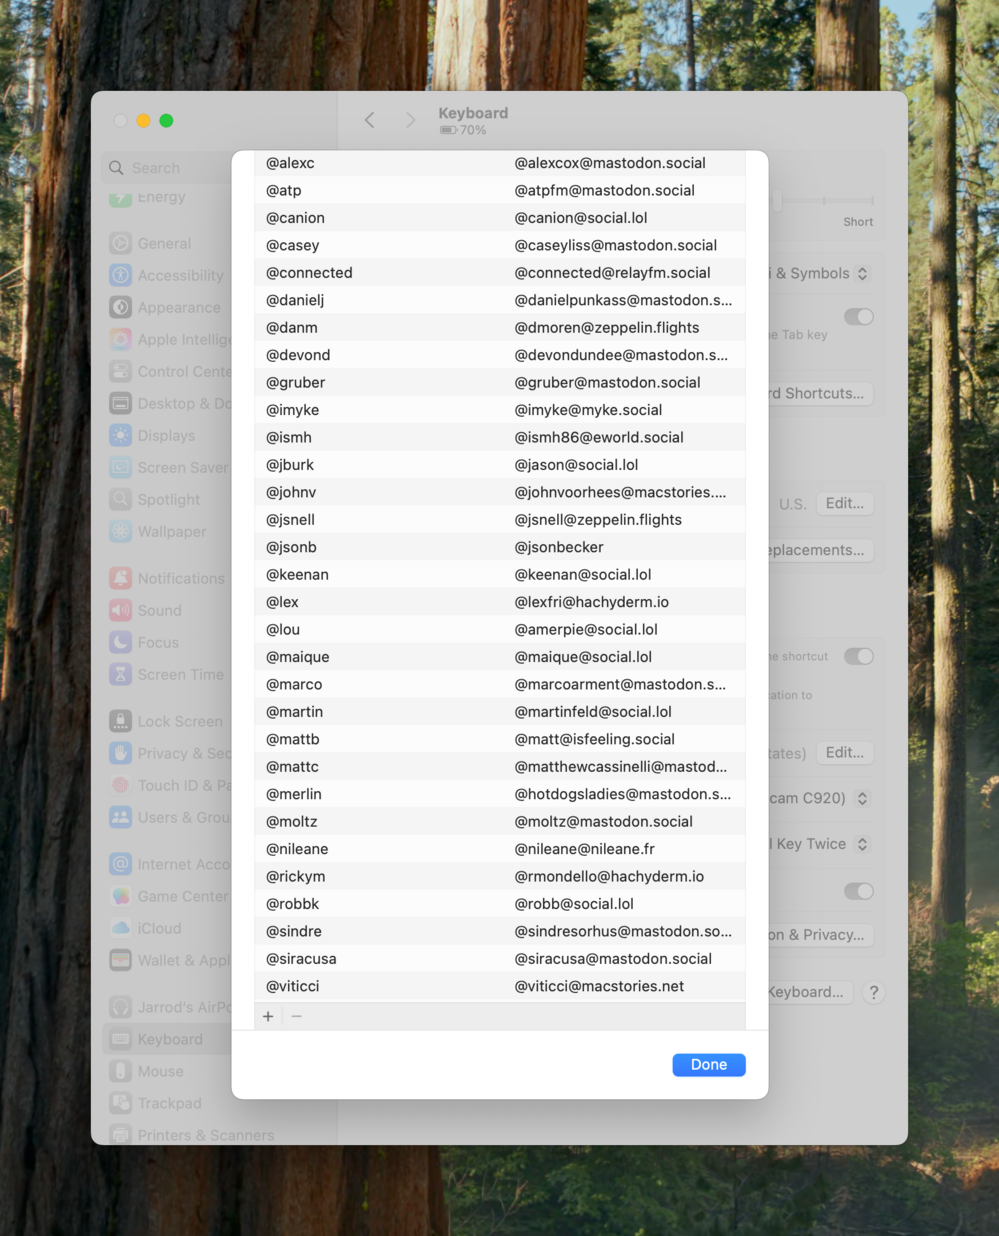Select Touch ID & Password in sidebar
This screenshot has width=999, height=1236.
click(x=168, y=785)
